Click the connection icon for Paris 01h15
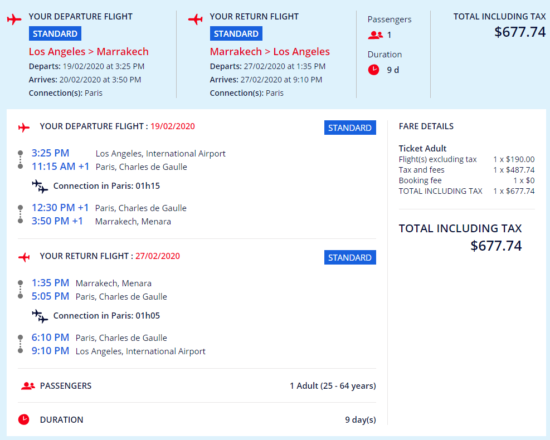This screenshot has width=550, height=440. [x=40, y=186]
